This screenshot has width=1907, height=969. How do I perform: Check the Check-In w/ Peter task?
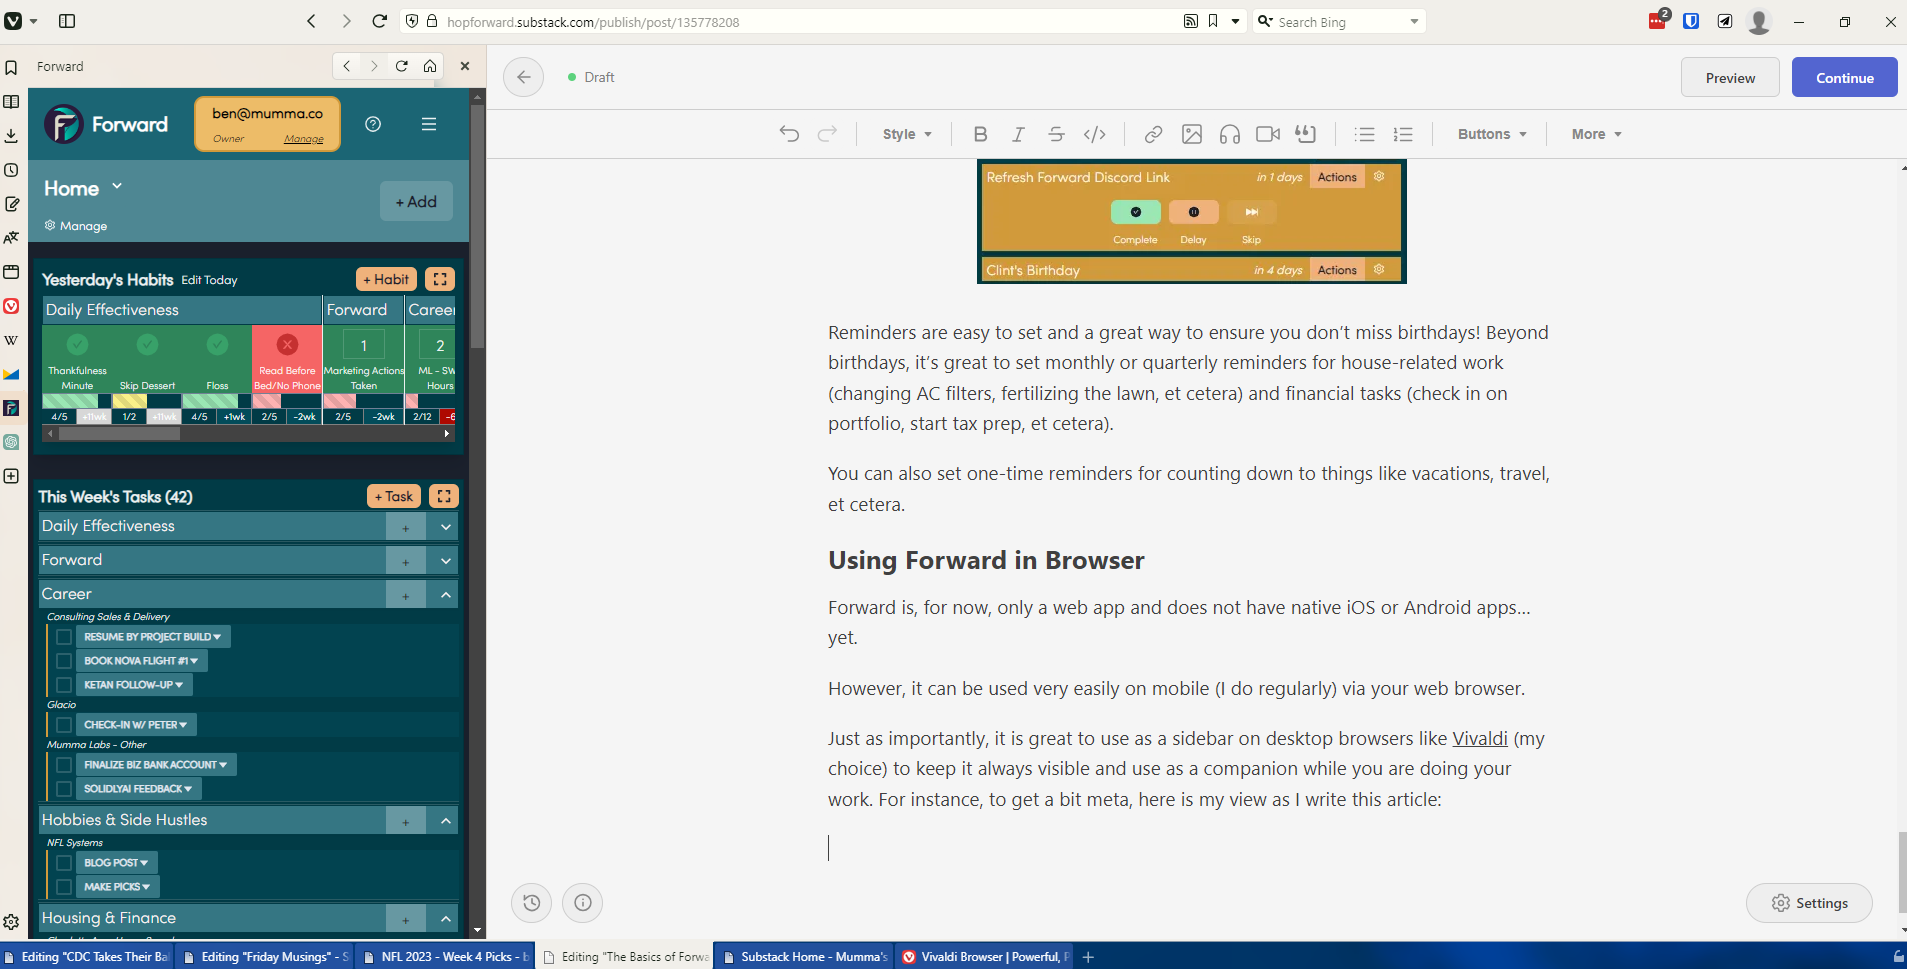click(x=64, y=725)
